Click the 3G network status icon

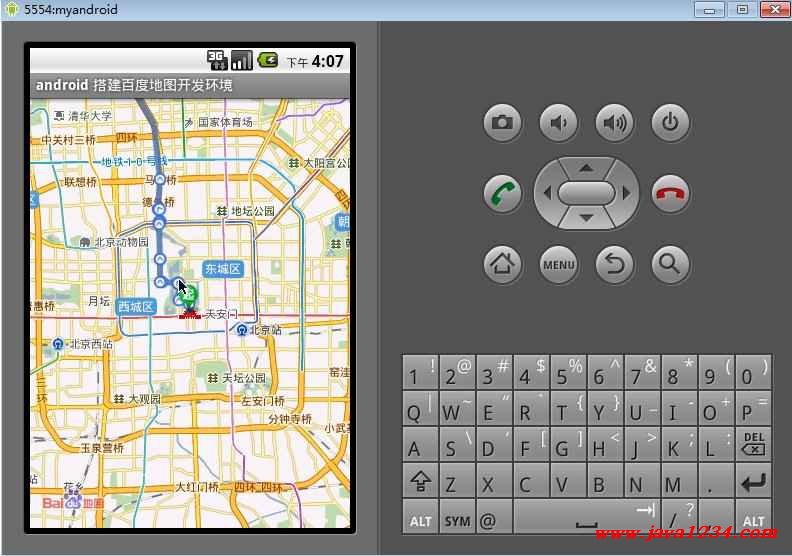pos(217,60)
